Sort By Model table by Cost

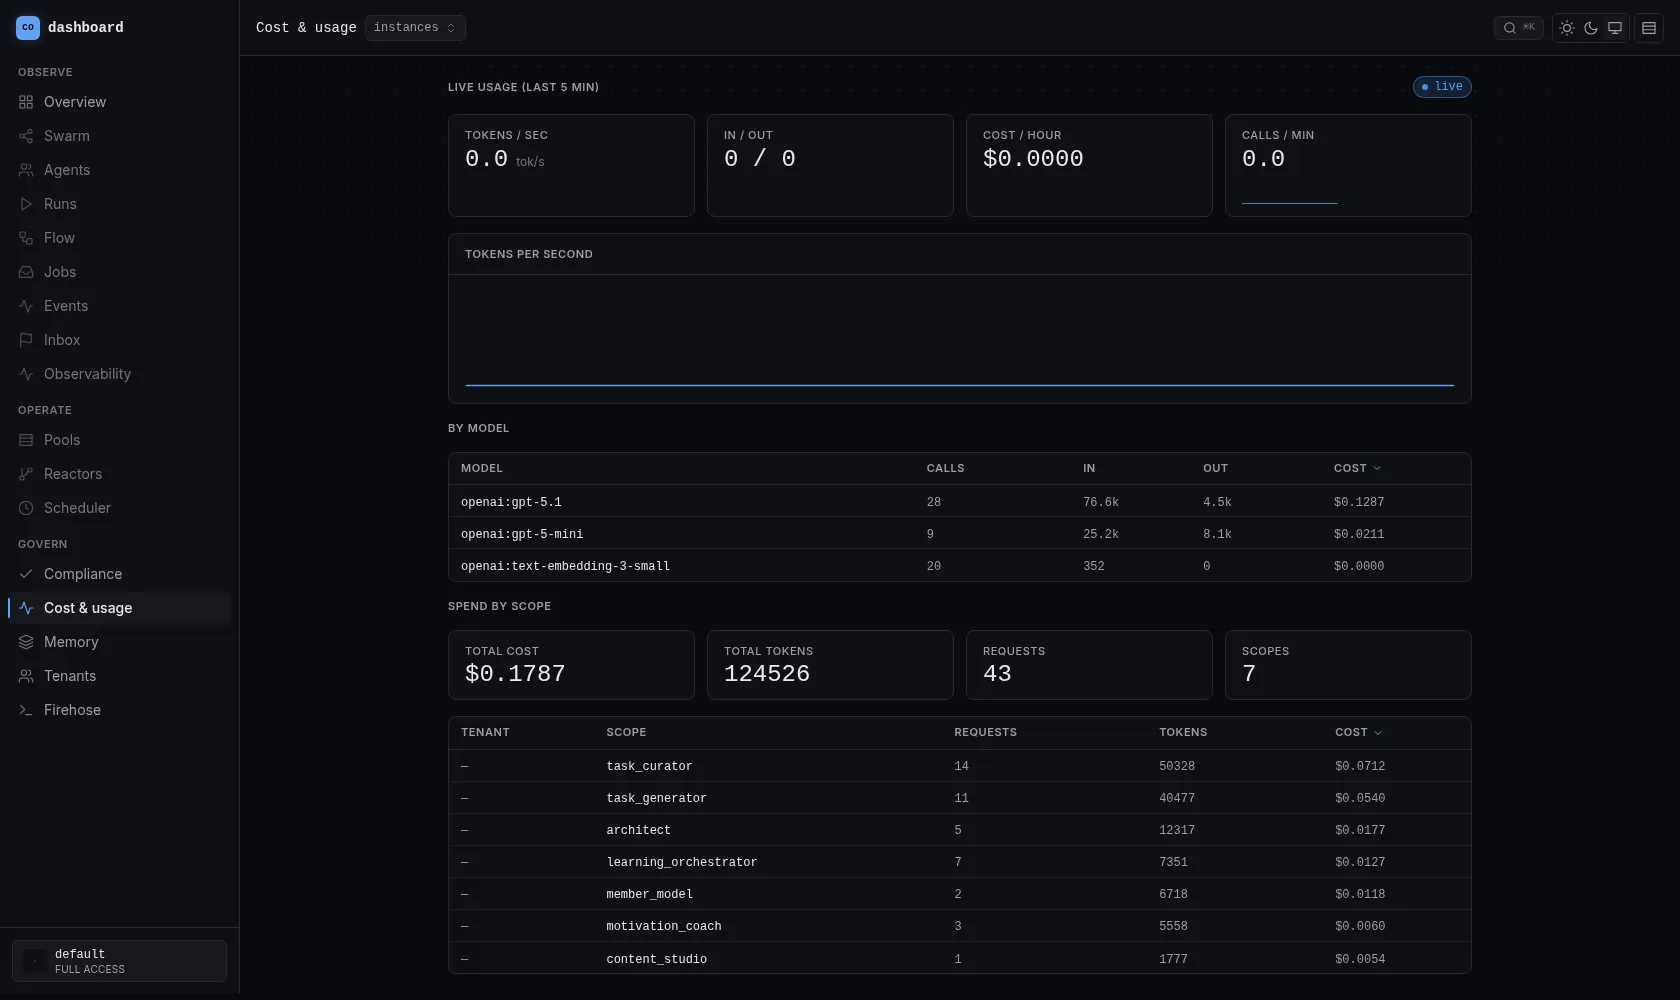point(1357,468)
